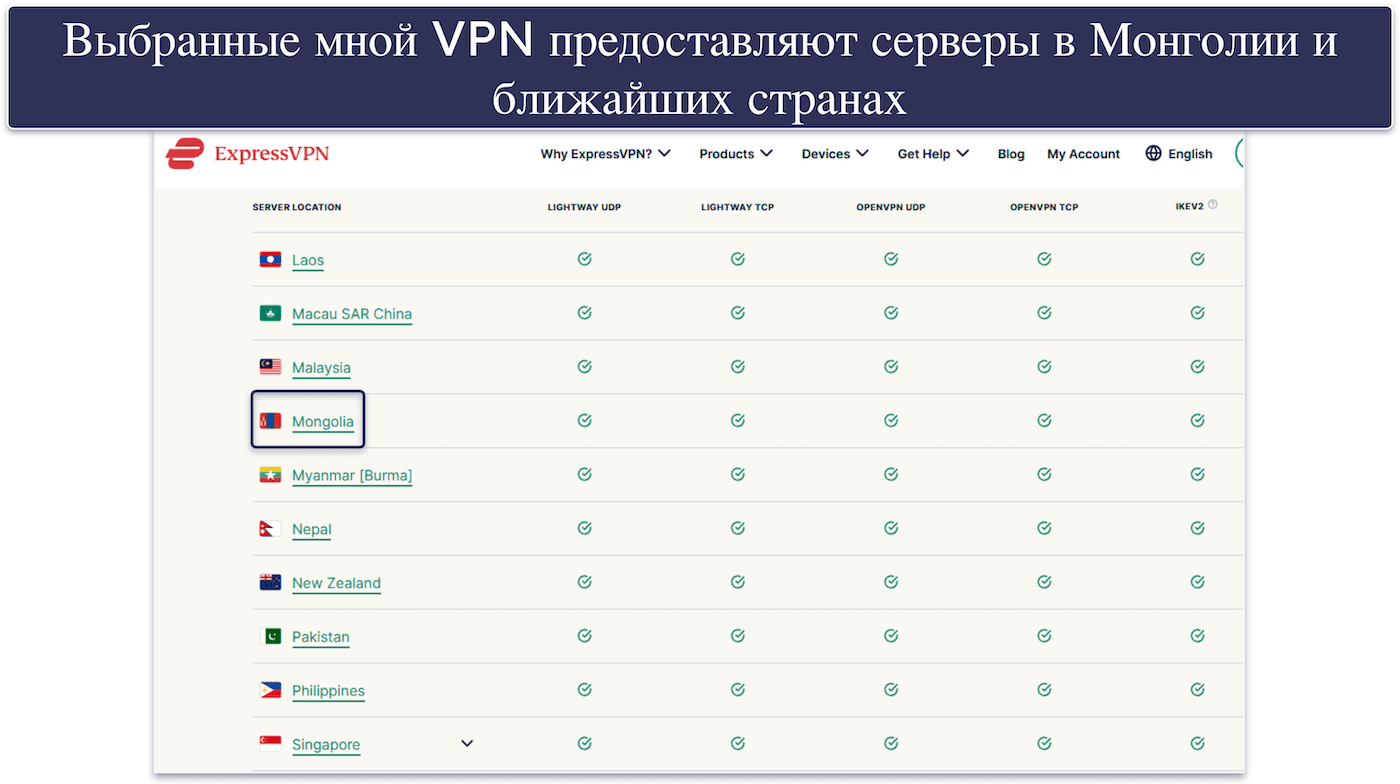
Task: Click the ExpressVPN logo
Action: (247, 153)
